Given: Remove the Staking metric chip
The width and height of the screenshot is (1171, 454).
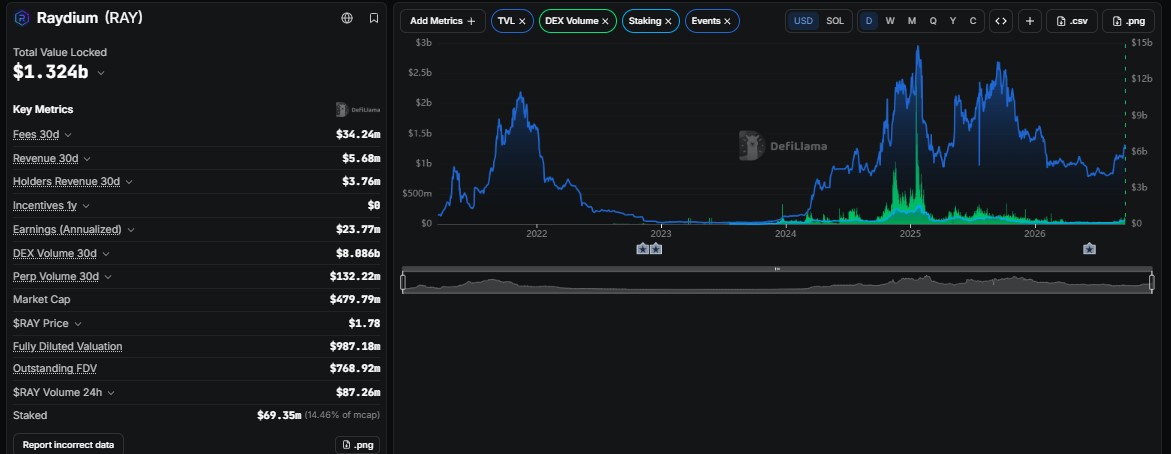Looking at the screenshot, I should pyautogui.click(x=668, y=21).
